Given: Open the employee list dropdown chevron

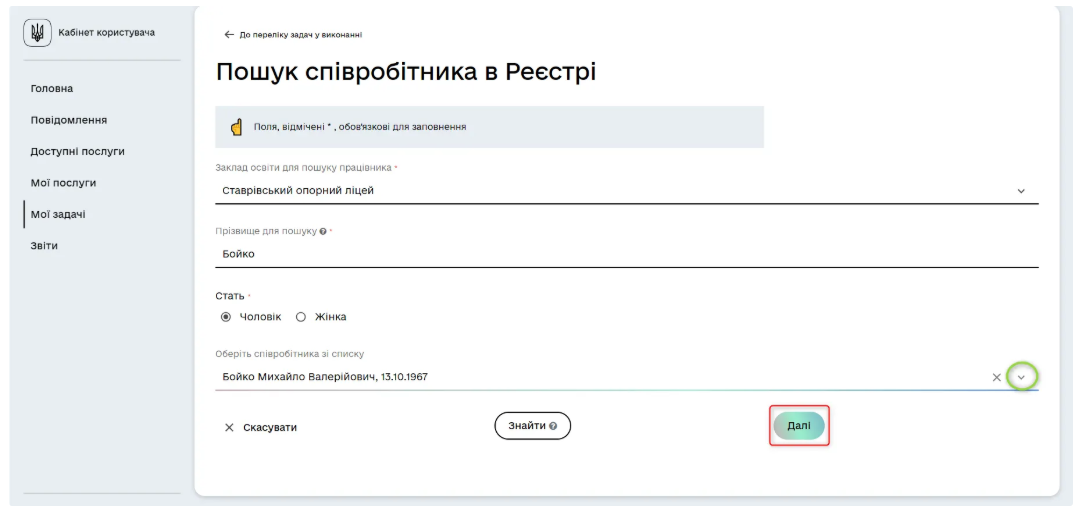Looking at the screenshot, I should 1021,377.
